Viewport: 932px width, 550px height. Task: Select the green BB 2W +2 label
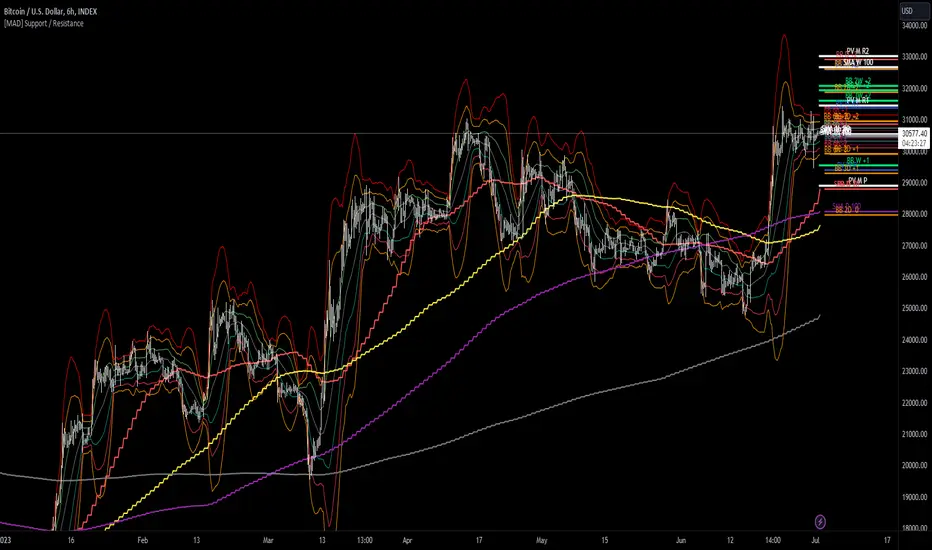point(858,81)
